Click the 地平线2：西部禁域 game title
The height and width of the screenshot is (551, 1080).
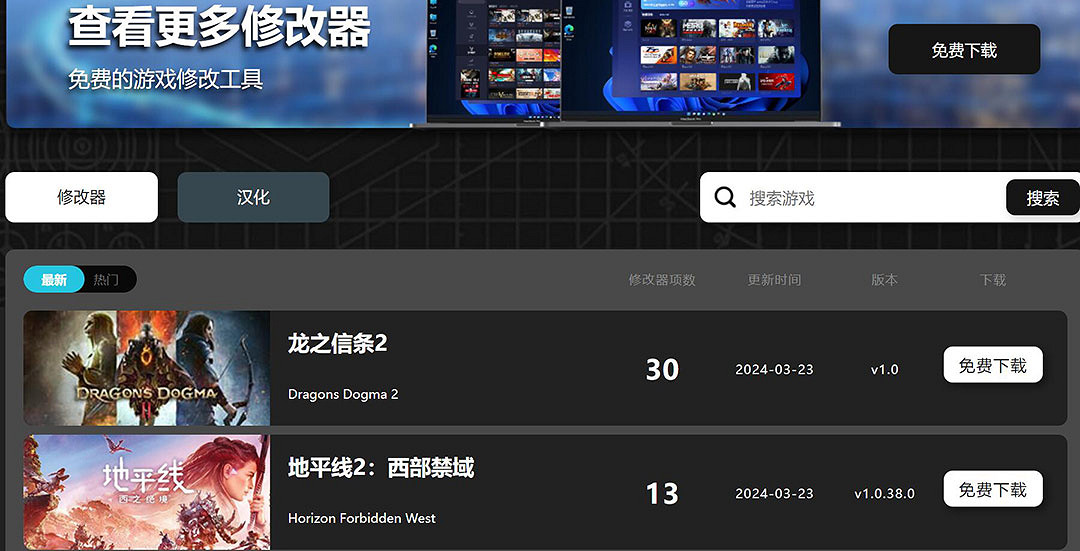pos(381,467)
